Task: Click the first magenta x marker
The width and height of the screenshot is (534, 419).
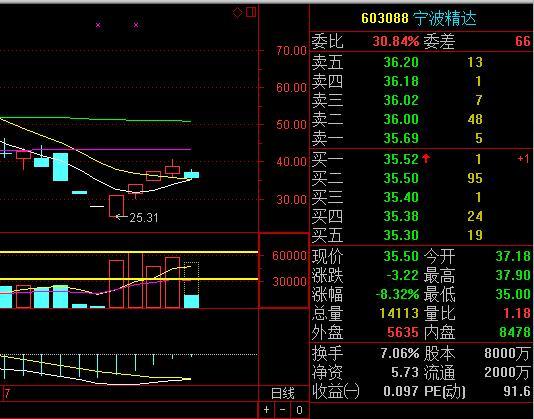Action: pos(98,25)
